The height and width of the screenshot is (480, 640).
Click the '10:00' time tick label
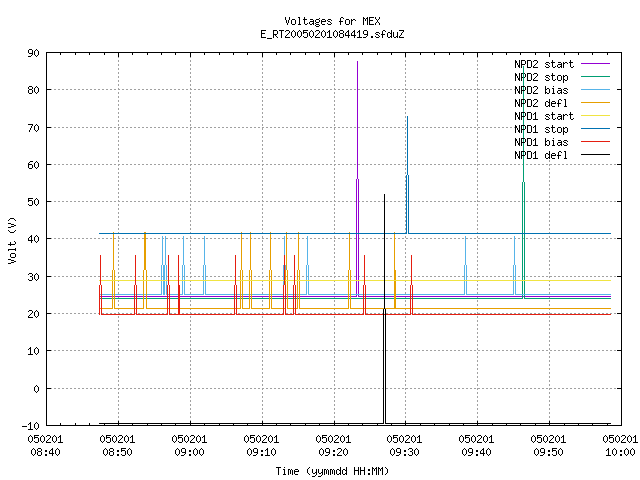click(620, 452)
